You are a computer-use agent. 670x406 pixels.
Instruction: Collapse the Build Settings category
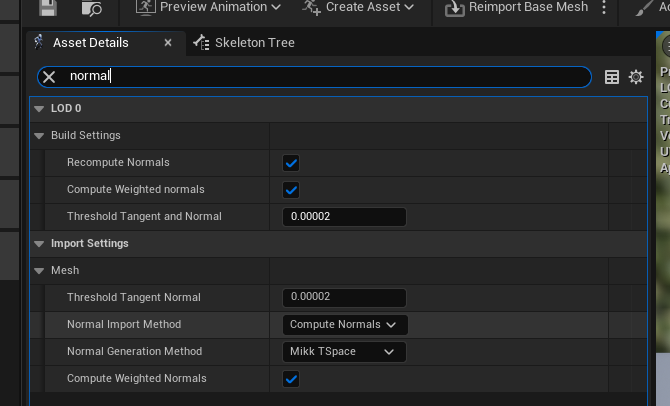pyautogui.click(x=39, y=136)
